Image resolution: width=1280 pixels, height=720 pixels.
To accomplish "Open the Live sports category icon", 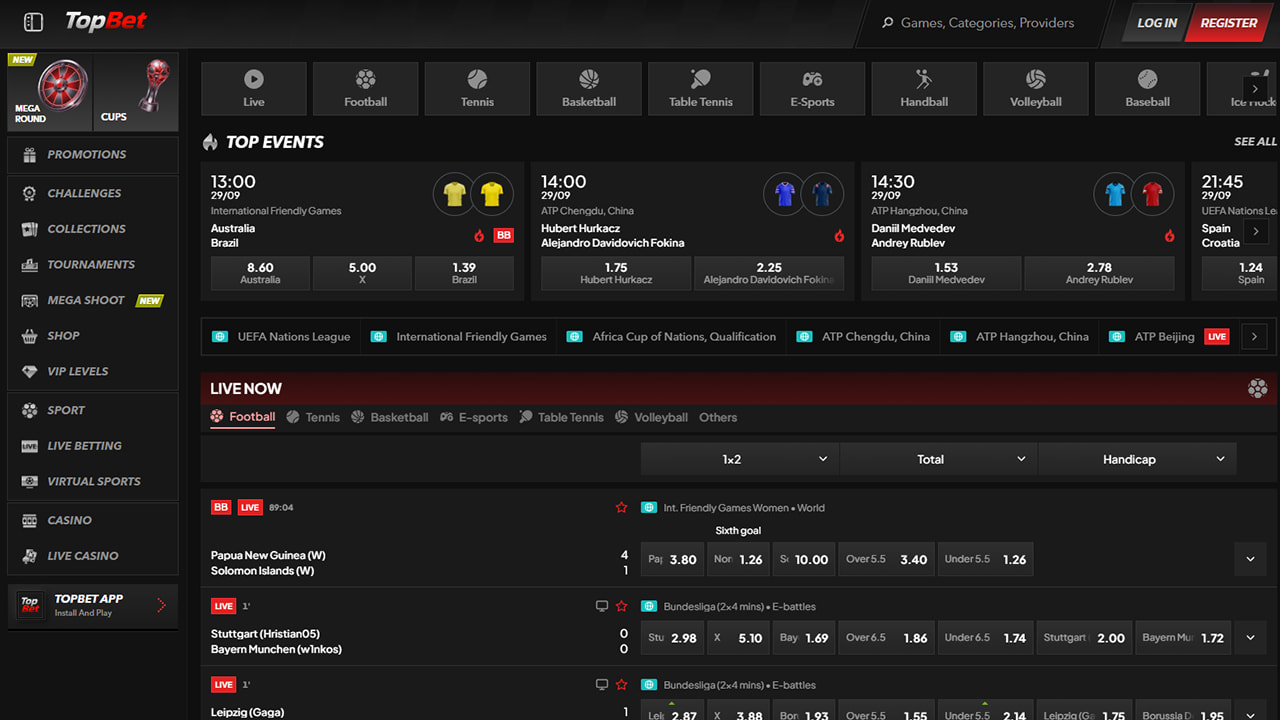I will point(254,89).
